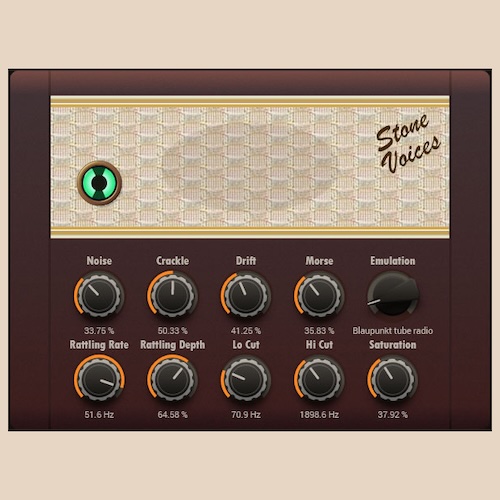Click the 64.58 % Rattling Depth value
The height and width of the screenshot is (500, 500).
173,415
